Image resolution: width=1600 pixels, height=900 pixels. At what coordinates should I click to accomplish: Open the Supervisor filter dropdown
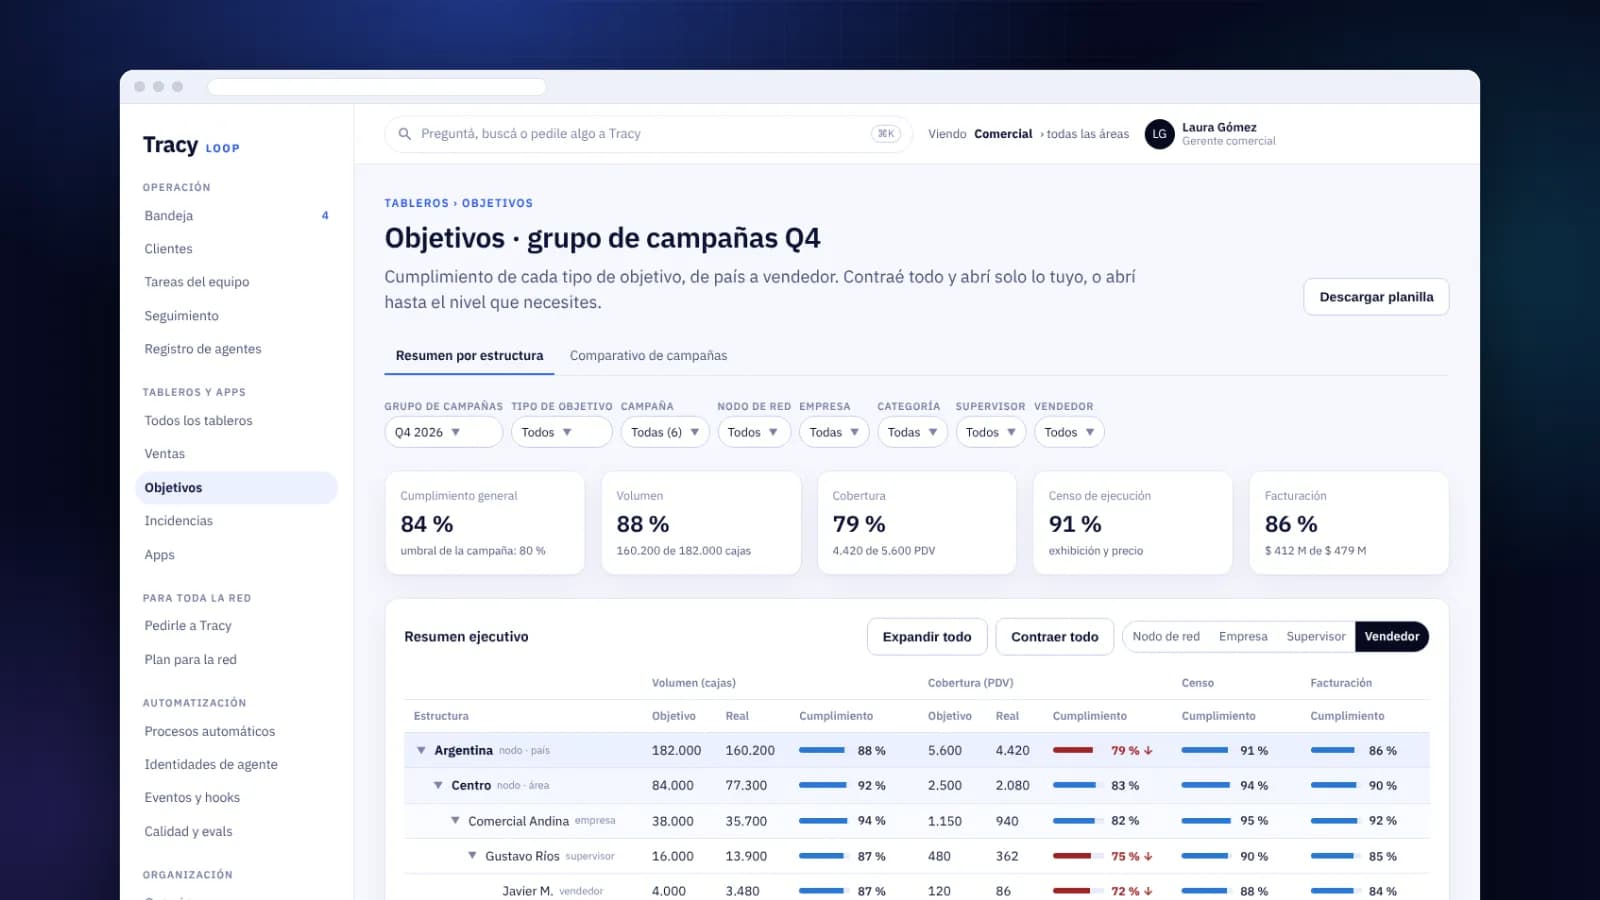pos(991,432)
